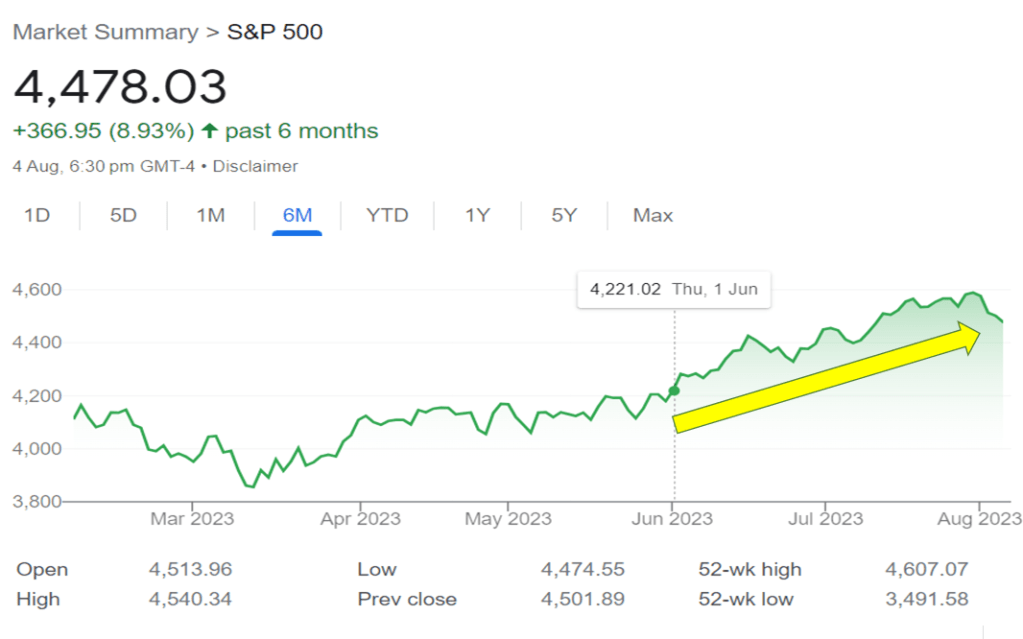Show the YTD chart range
The image size is (1023, 639).
coord(387,215)
